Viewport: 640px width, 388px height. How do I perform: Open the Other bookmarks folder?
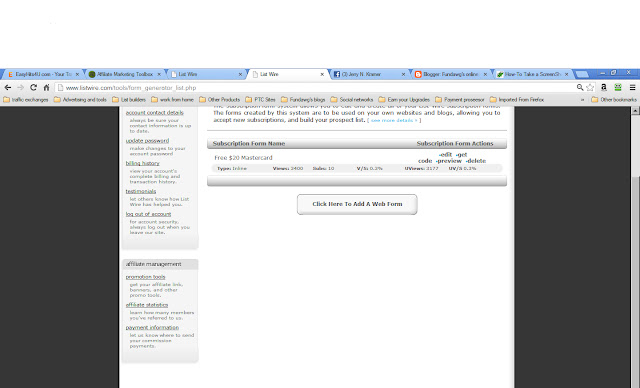614,100
